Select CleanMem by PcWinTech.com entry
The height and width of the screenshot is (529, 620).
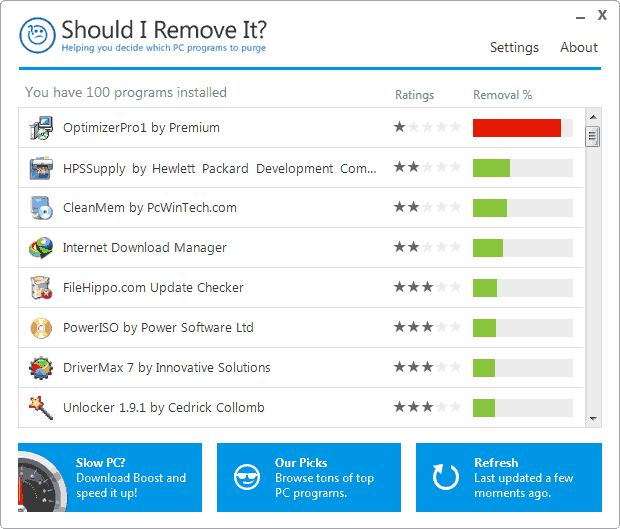[x=301, y=208]
